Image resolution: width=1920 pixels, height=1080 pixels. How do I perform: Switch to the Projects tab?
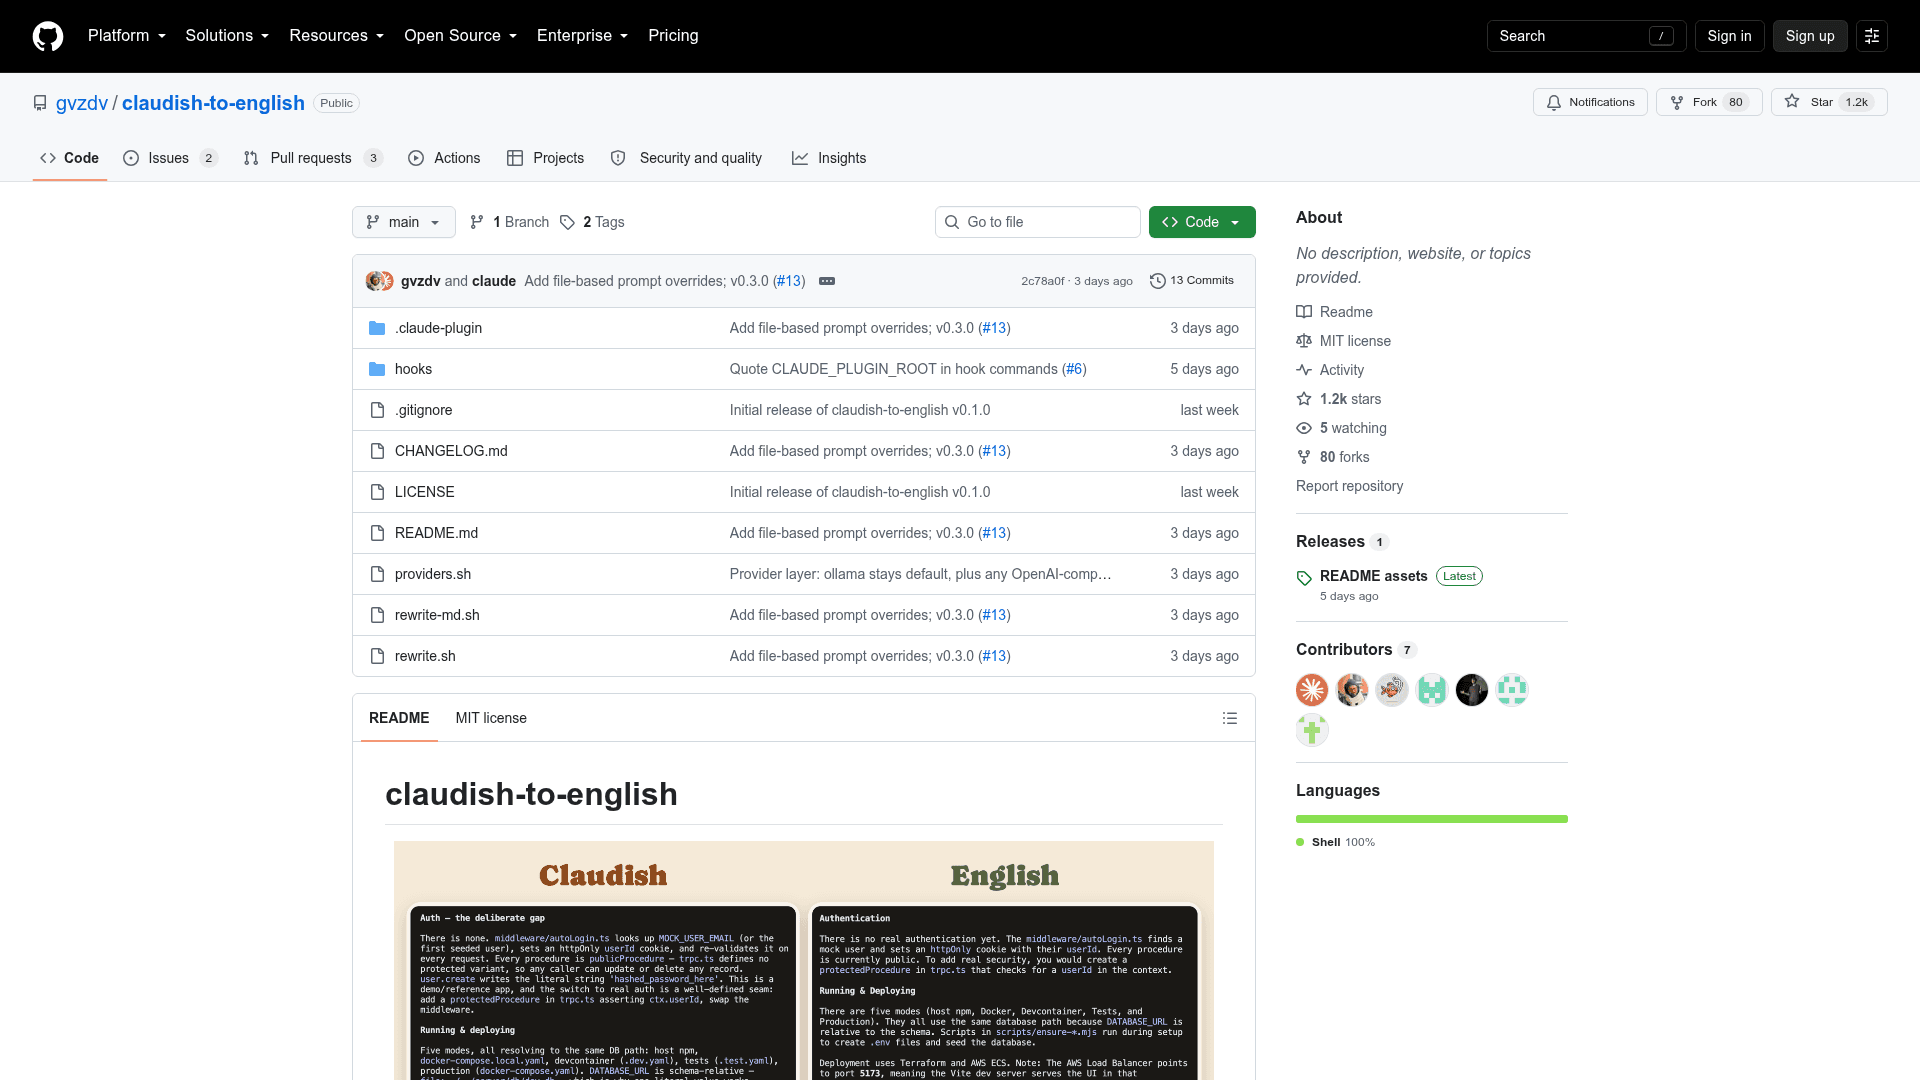(545, 158)
